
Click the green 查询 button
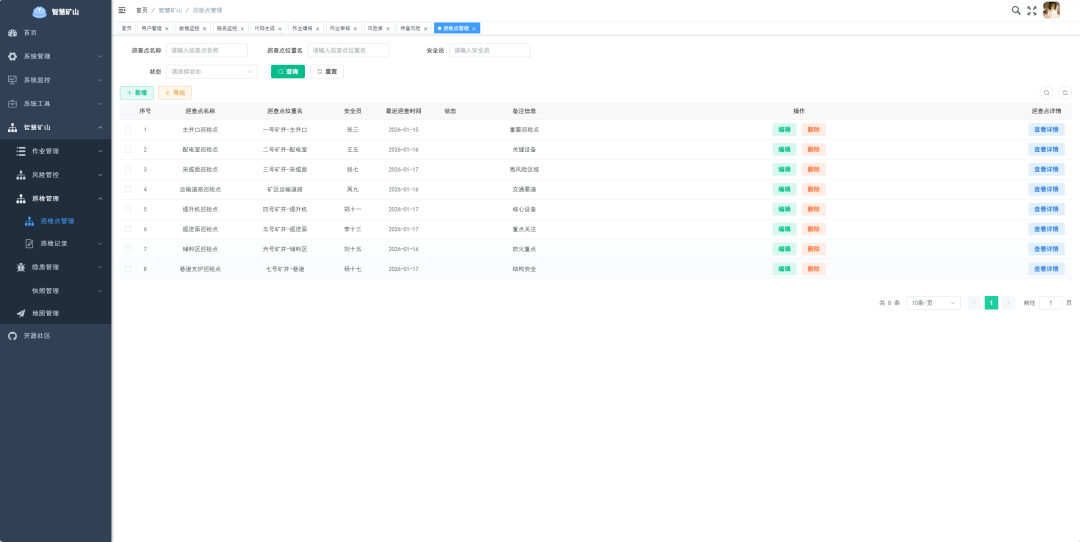(x=288, y=72)
